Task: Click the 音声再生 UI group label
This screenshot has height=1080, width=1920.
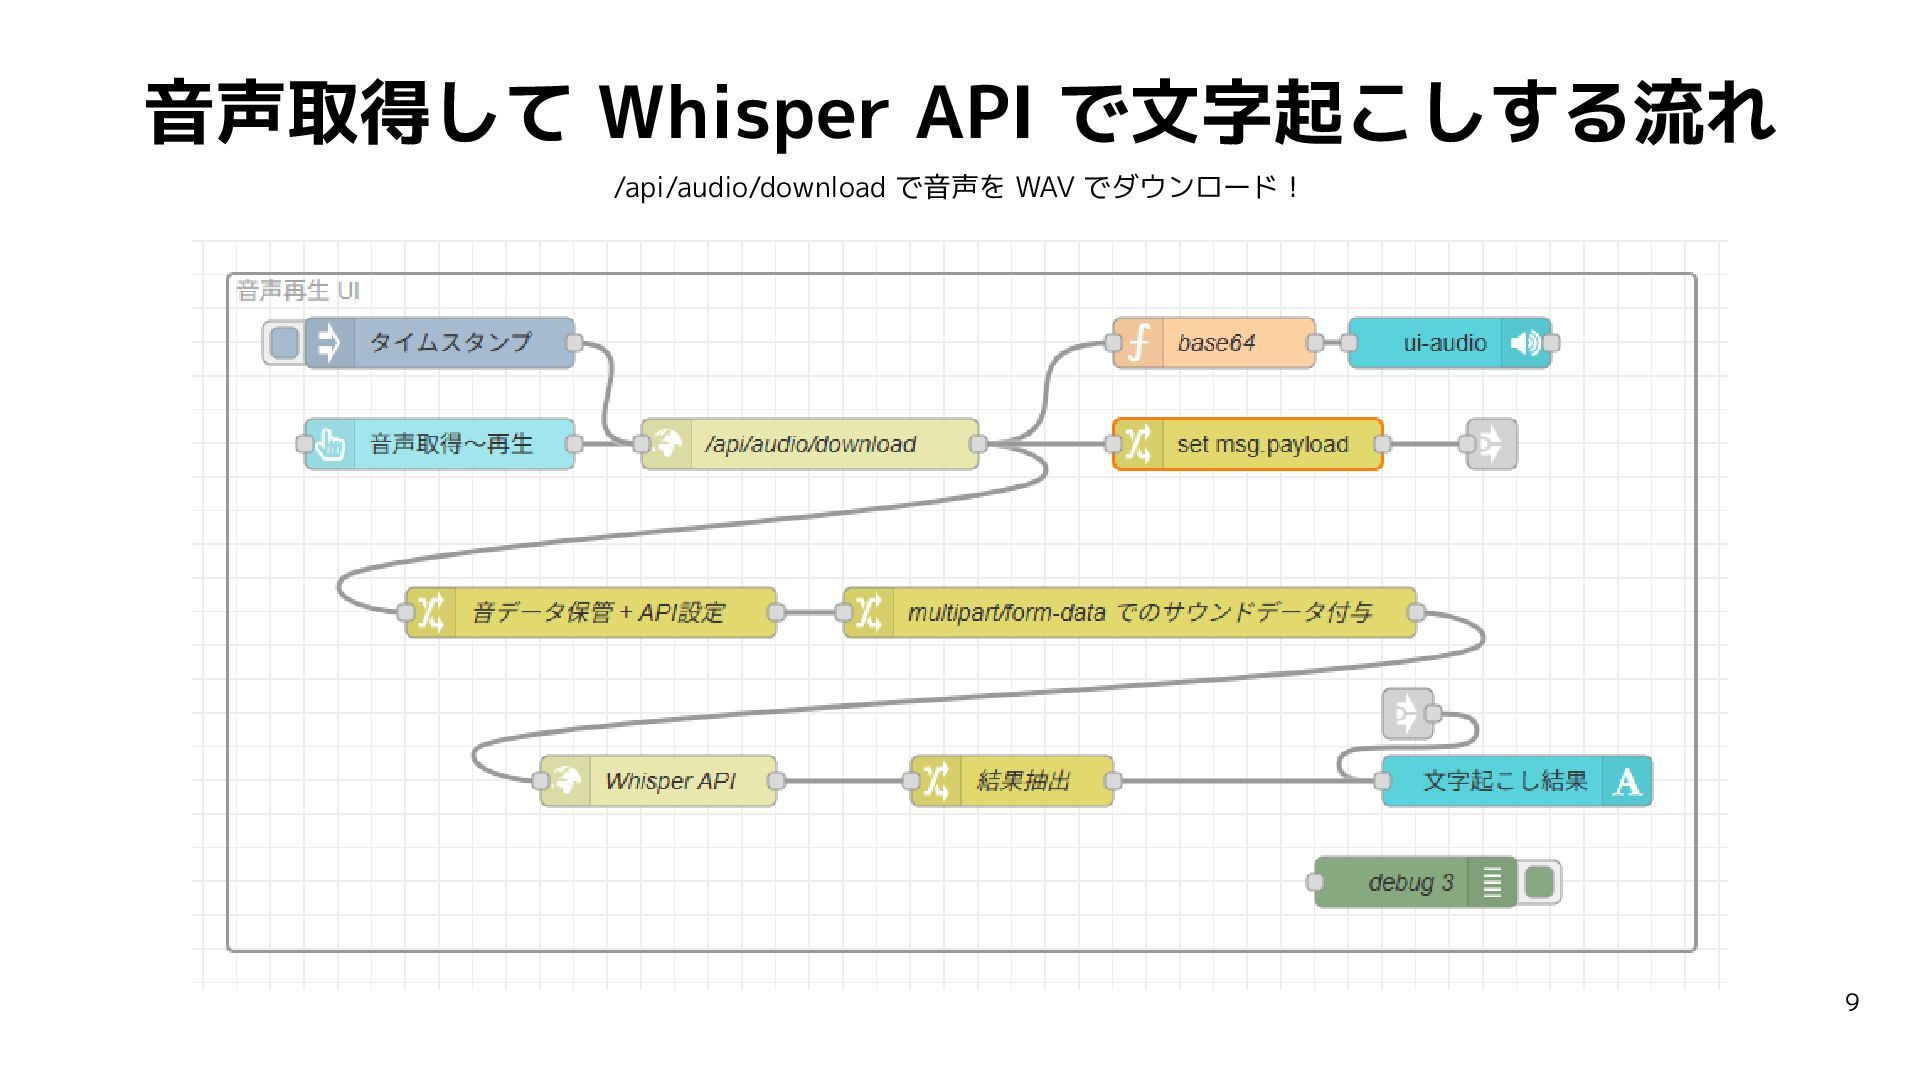Action: click(x=298, y=291)
